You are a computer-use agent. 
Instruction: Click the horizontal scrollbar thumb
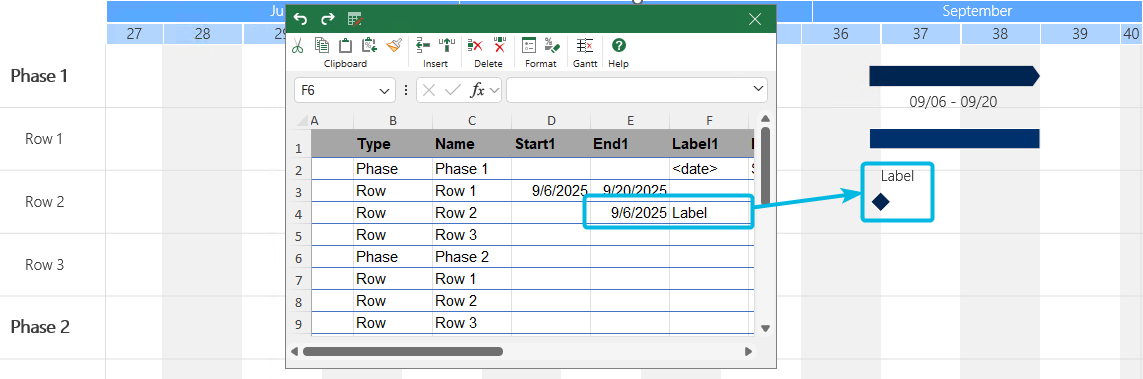click(402, 351)
